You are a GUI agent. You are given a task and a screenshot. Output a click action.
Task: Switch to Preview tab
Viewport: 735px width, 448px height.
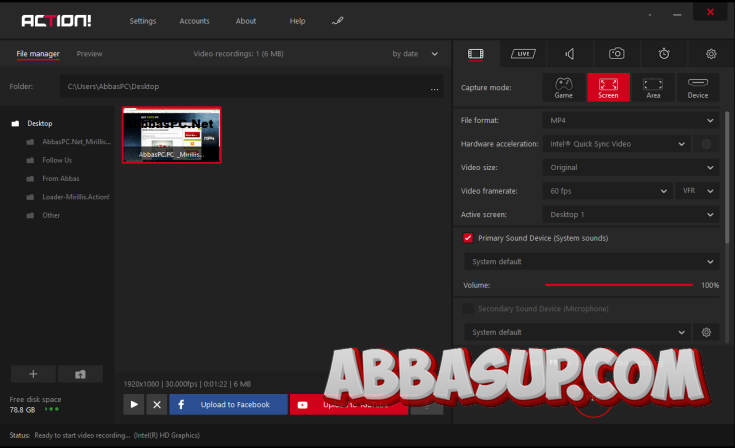tap(89, 53)
